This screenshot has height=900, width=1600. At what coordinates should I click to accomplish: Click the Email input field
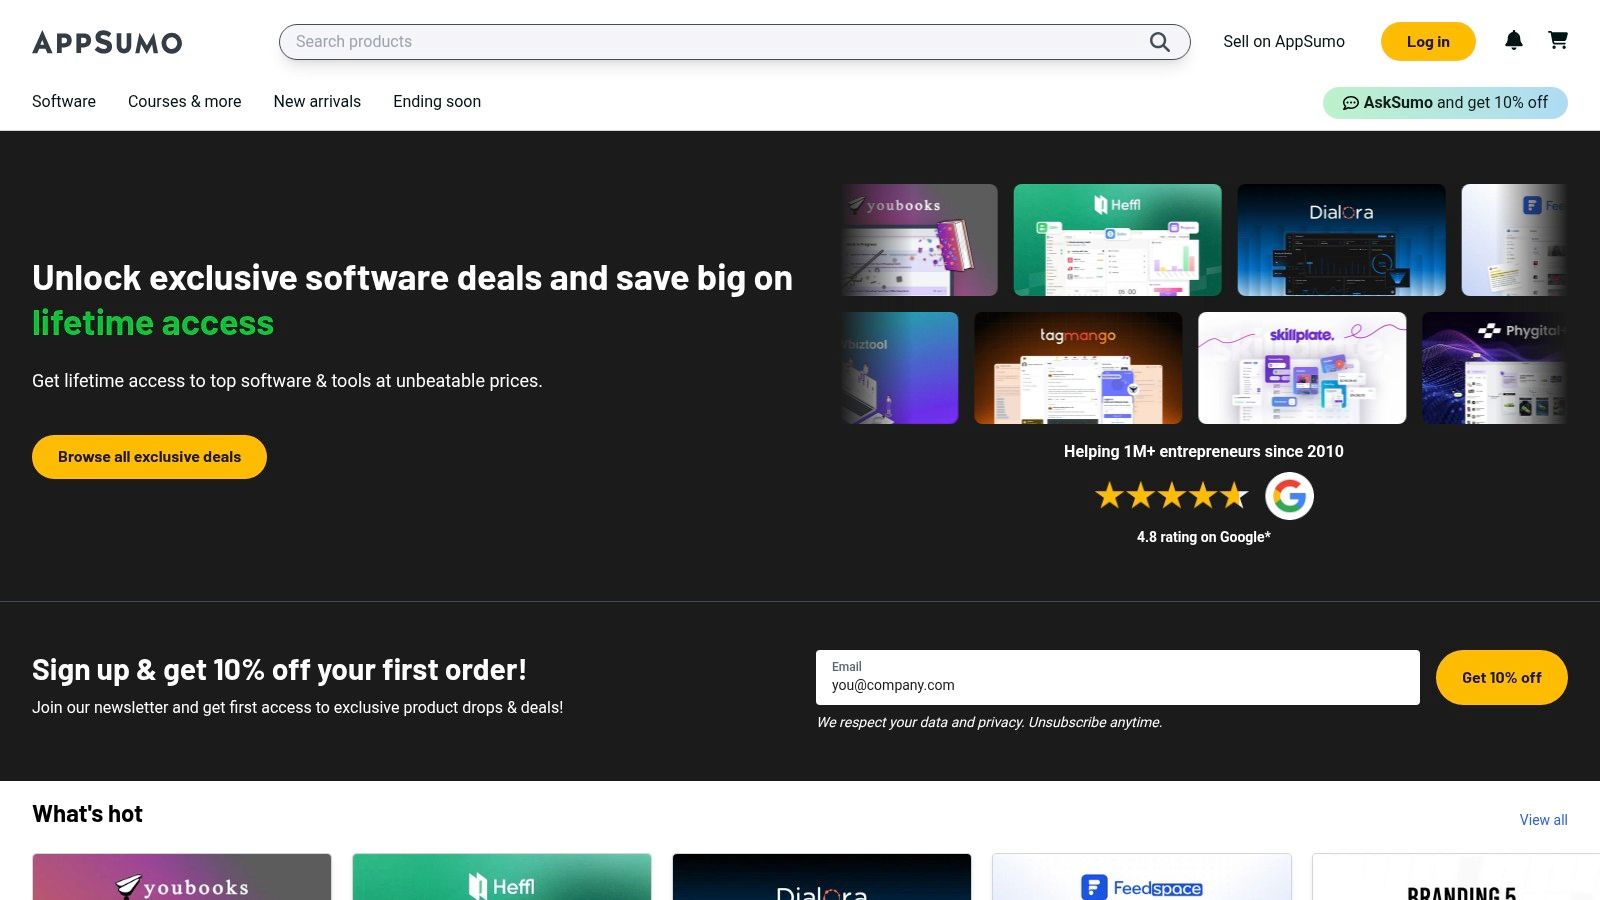click(x=1118, y=677)
